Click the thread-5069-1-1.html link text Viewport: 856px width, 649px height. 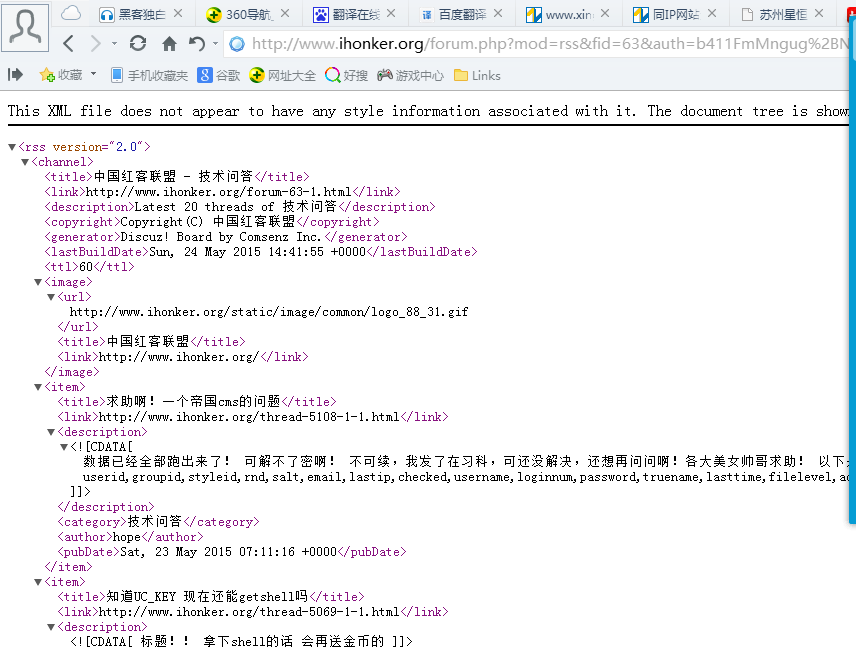(249, 612)
